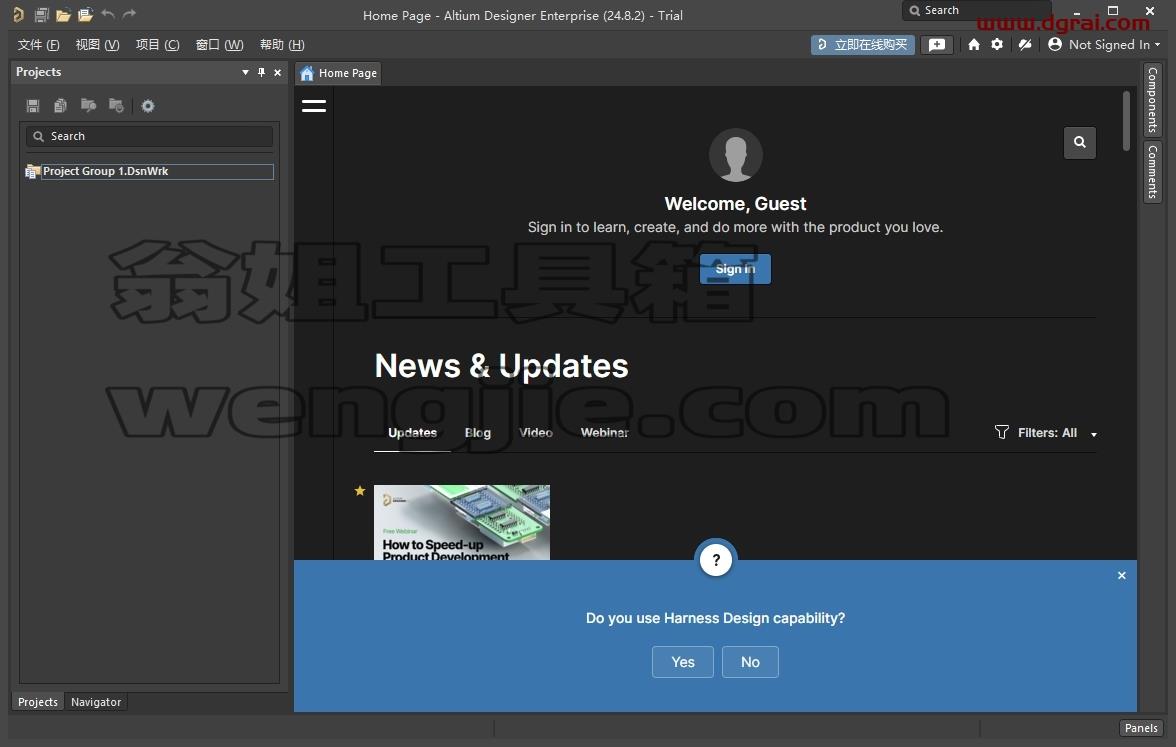
Task: Click the recent projects folder-clock icon
Action: point(116,106)
